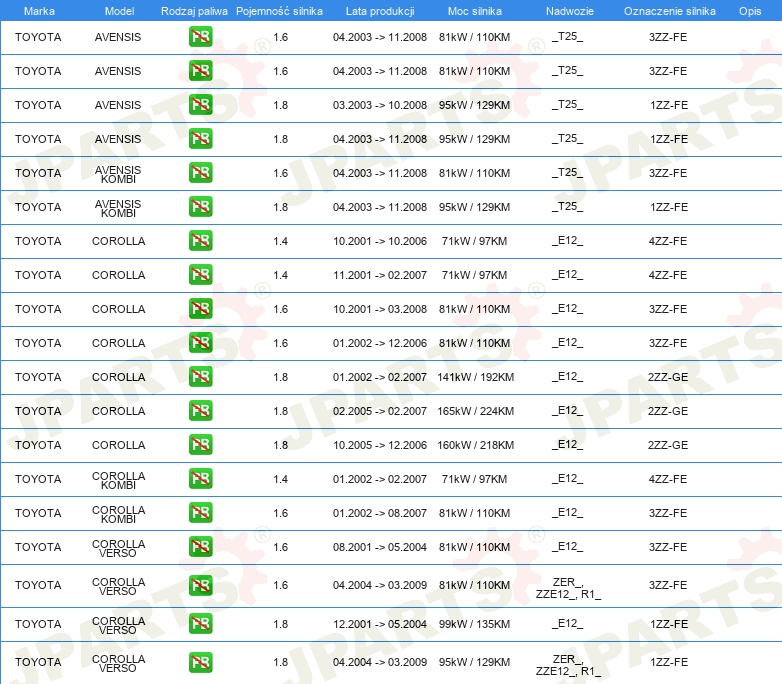Select the date range 02.2005 -> 02.2007
This screenshot has width=782, height=684.
pyautogui.click(x=380, y=411)
